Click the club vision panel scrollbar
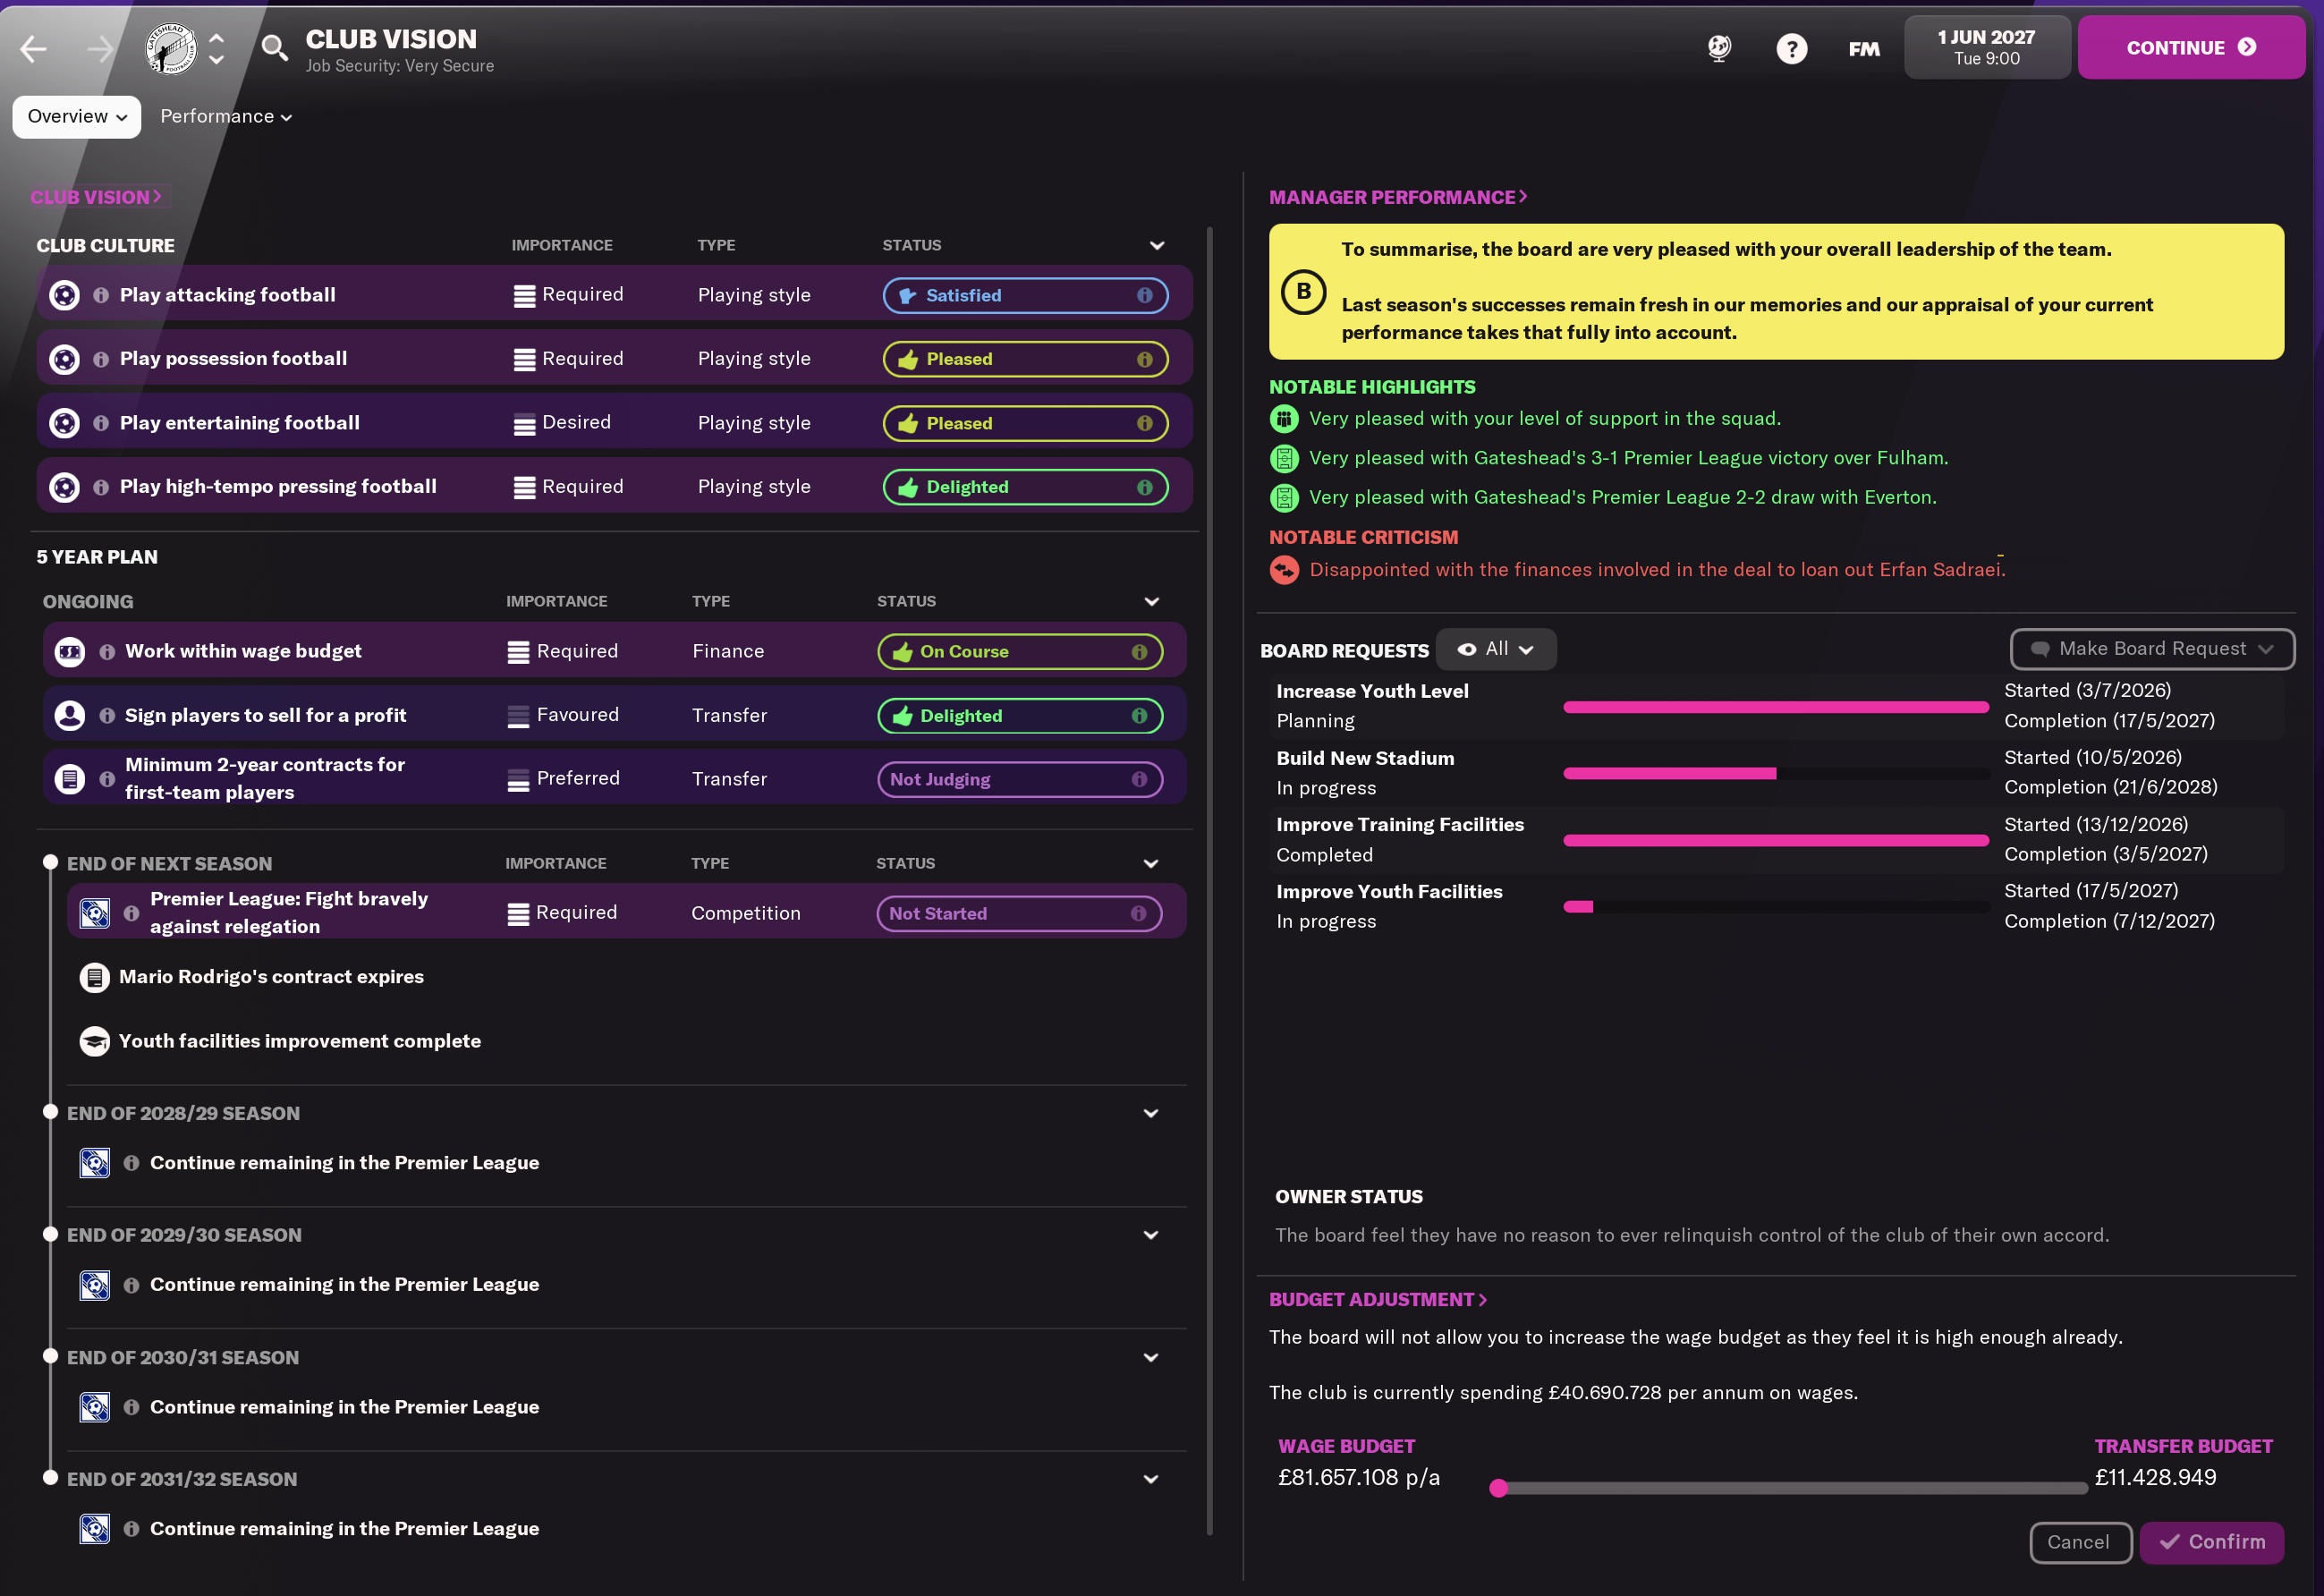The image size is (2324, 1596). coord(1209,880)
